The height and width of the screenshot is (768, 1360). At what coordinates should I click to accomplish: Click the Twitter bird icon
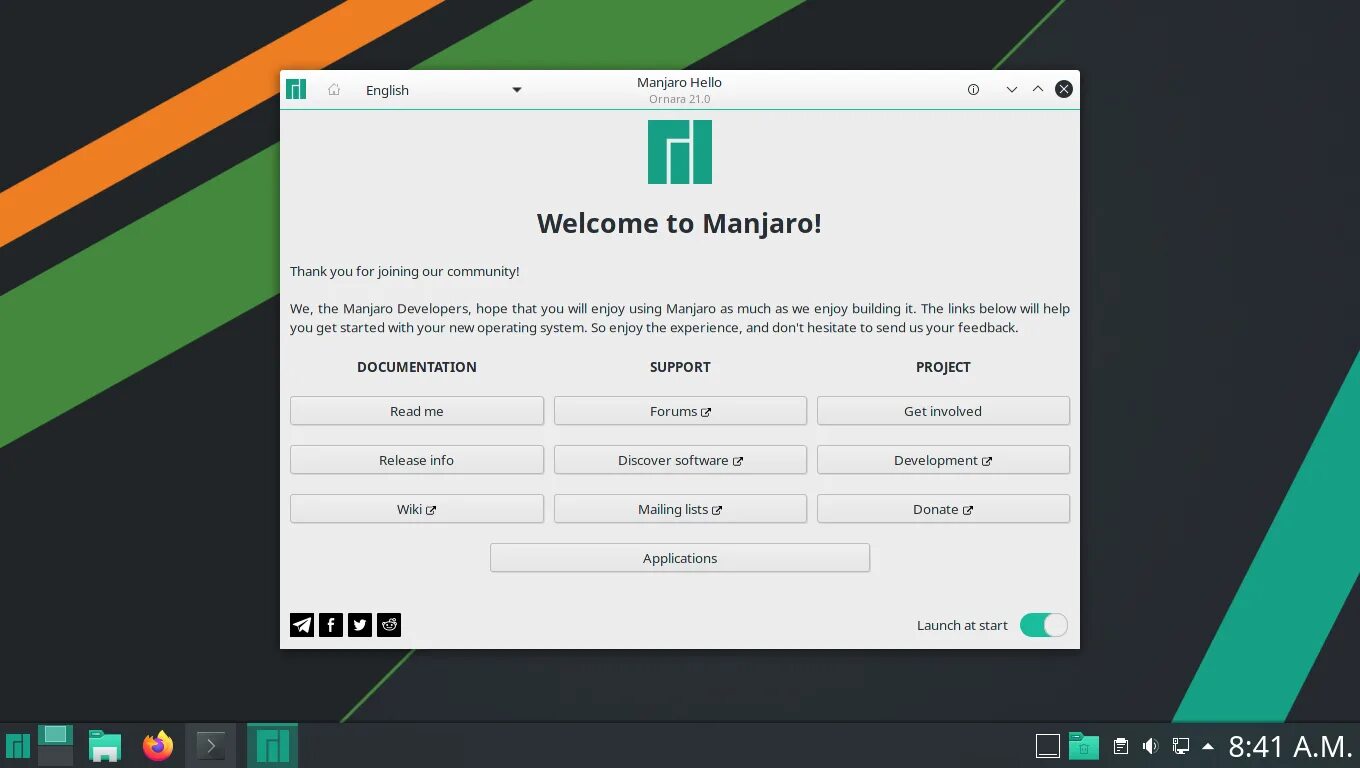tap(360, 624)
